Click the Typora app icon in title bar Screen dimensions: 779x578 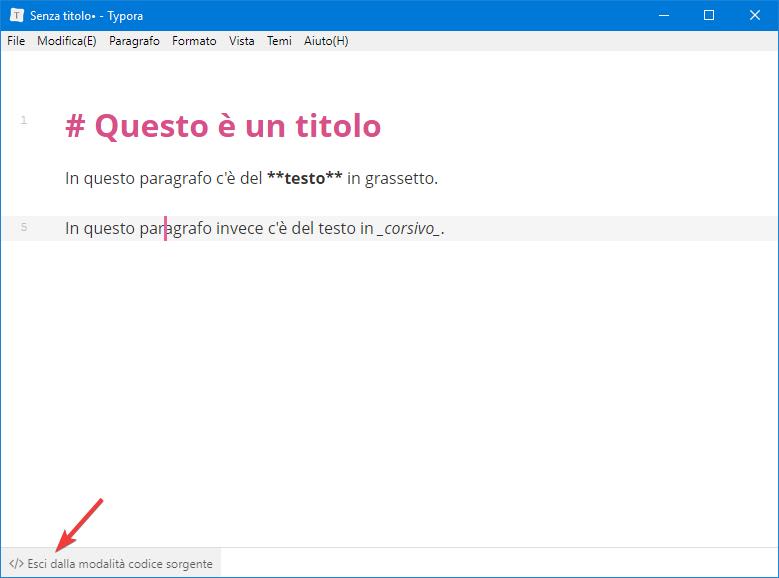(16, 15)
